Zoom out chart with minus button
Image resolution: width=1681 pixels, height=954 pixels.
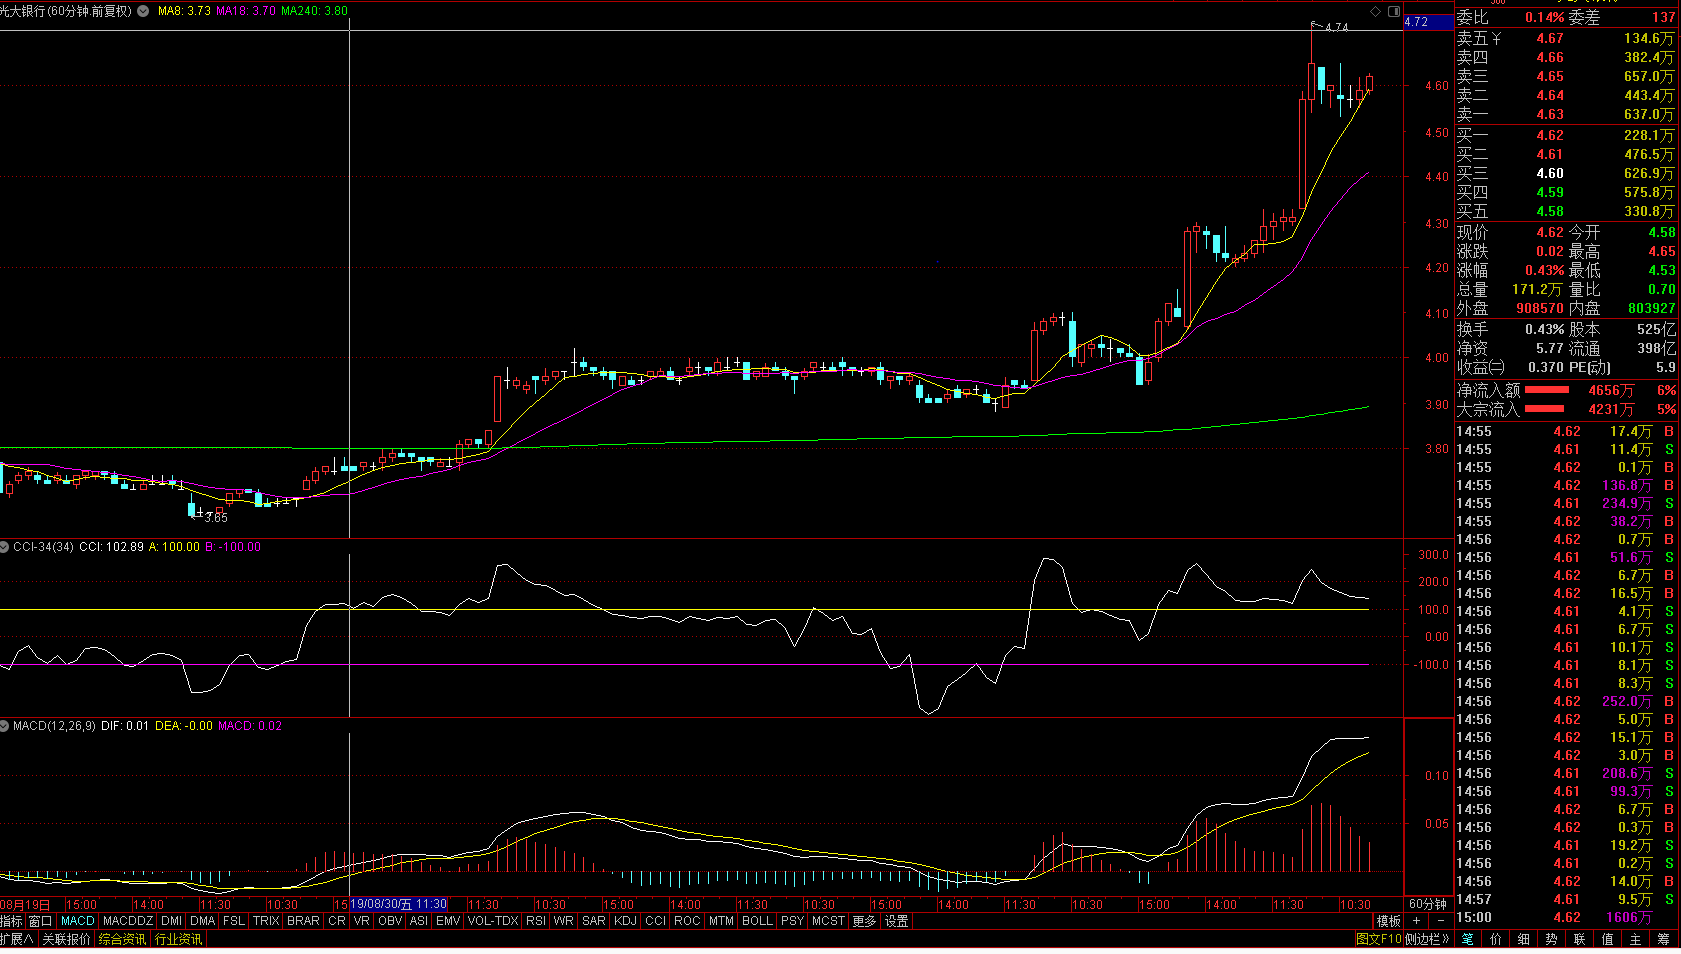tap(1440, 921)
